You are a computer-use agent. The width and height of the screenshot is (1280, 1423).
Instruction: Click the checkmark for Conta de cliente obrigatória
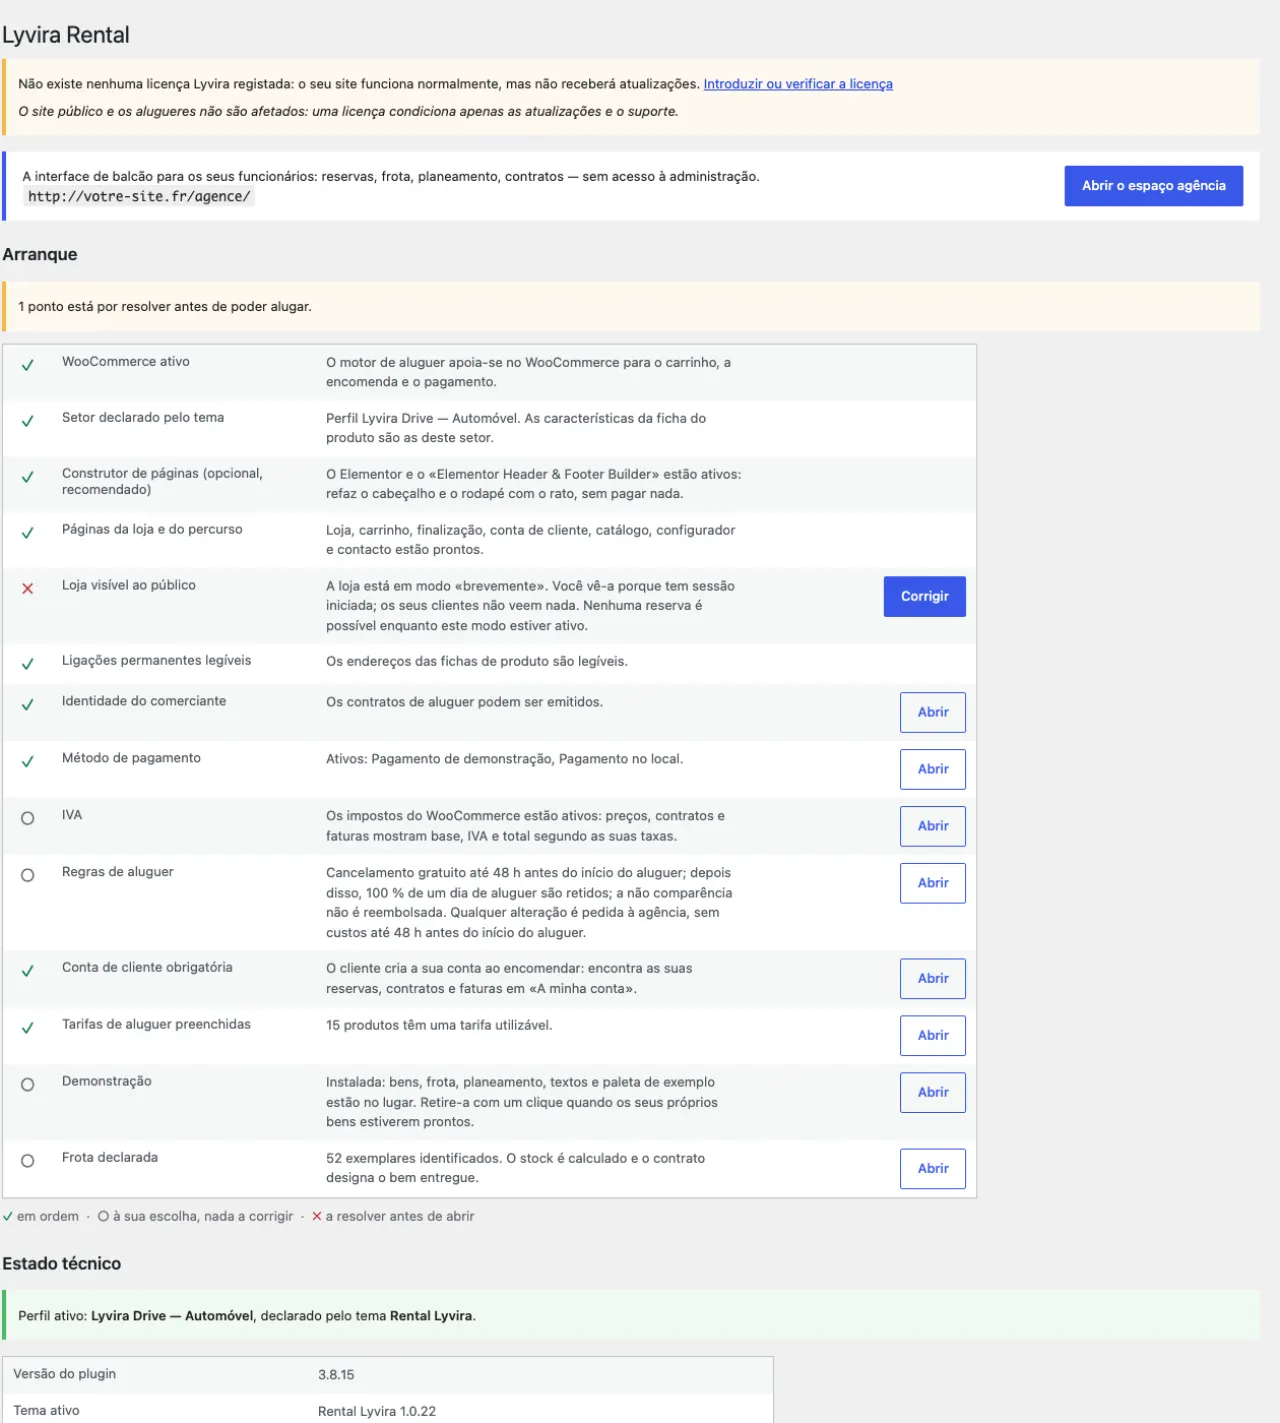coord(28,971)
